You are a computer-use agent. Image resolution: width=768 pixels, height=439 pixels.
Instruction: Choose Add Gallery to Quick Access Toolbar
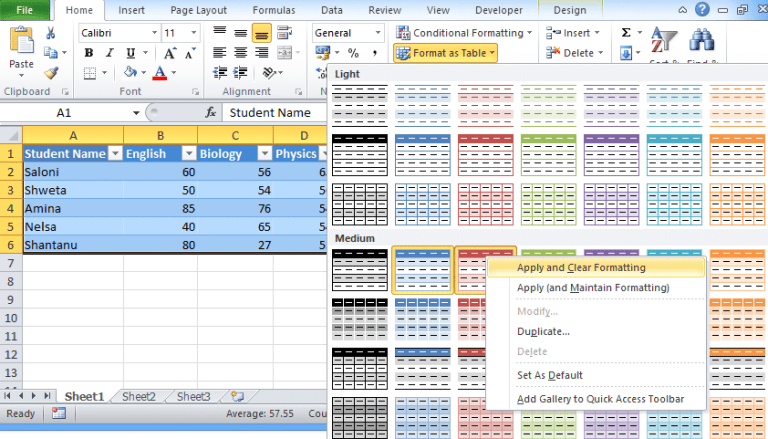point(596,399)
